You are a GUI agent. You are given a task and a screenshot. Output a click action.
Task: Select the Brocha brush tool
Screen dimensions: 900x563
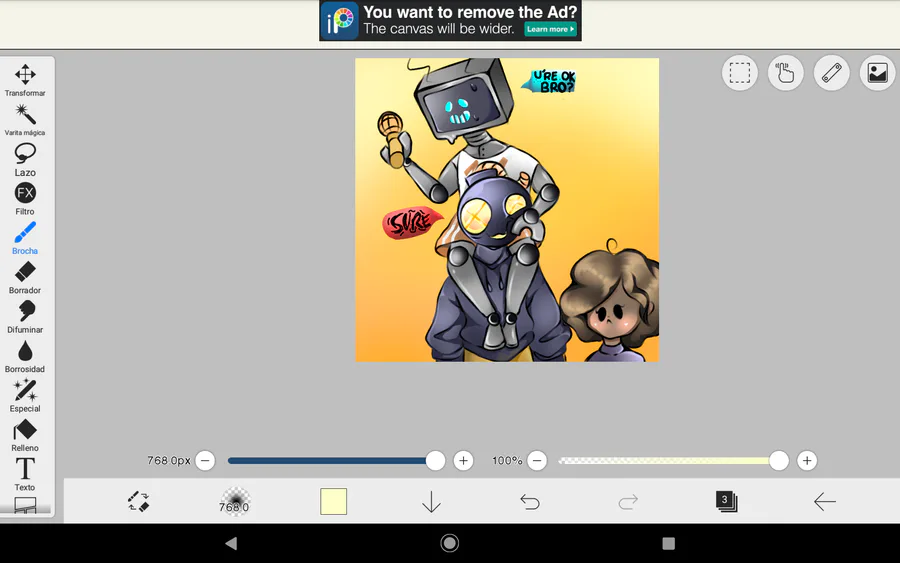(x=25, y=238)
